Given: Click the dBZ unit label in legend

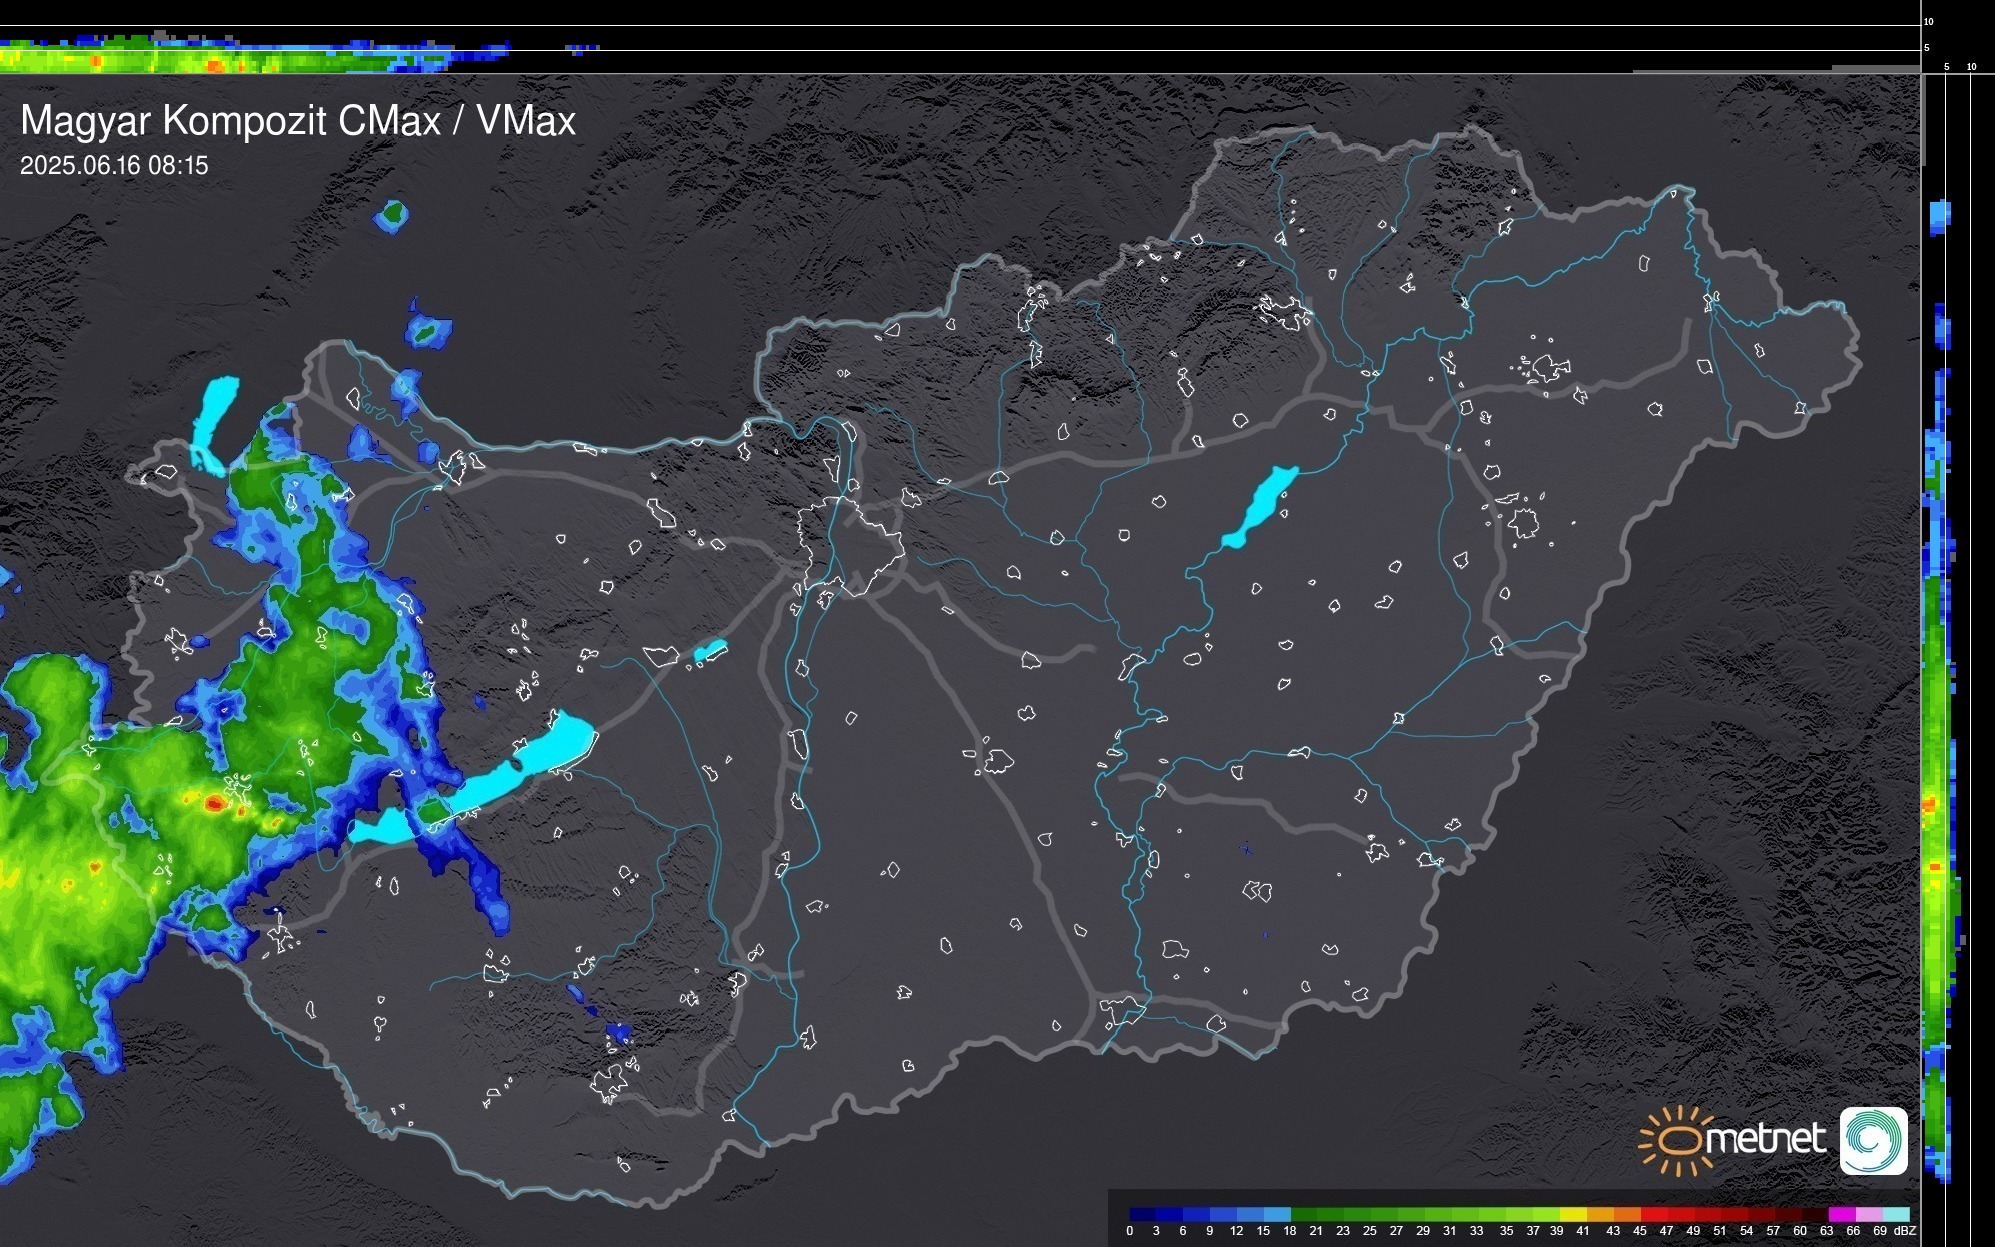Looking at the screenshot, I should (x=1904, y=1231).
